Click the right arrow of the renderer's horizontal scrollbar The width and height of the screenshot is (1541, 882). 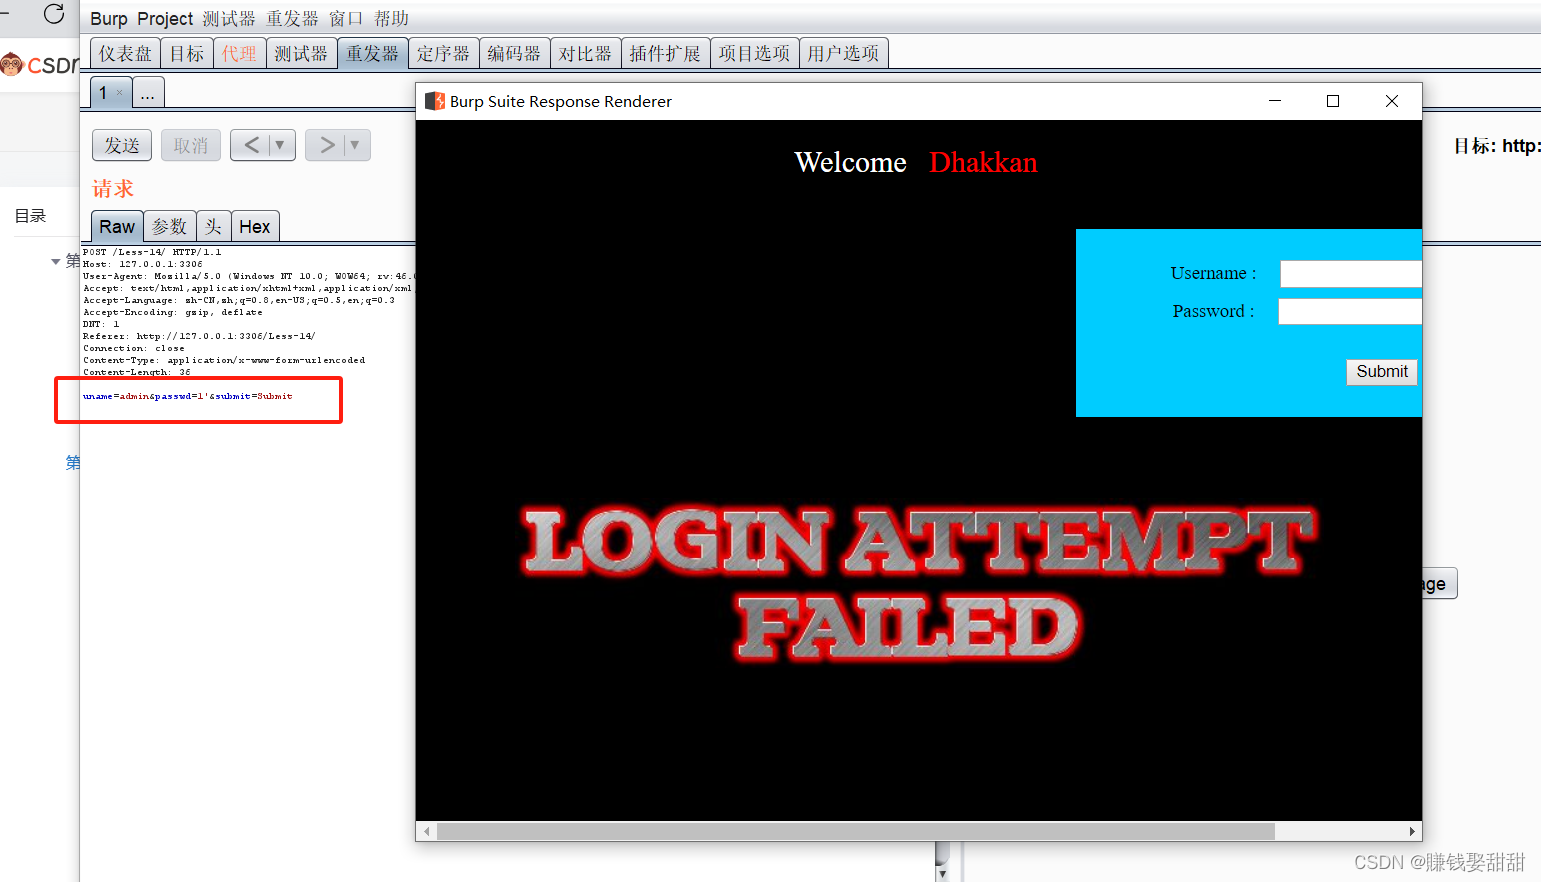[x=1410, y=830]
